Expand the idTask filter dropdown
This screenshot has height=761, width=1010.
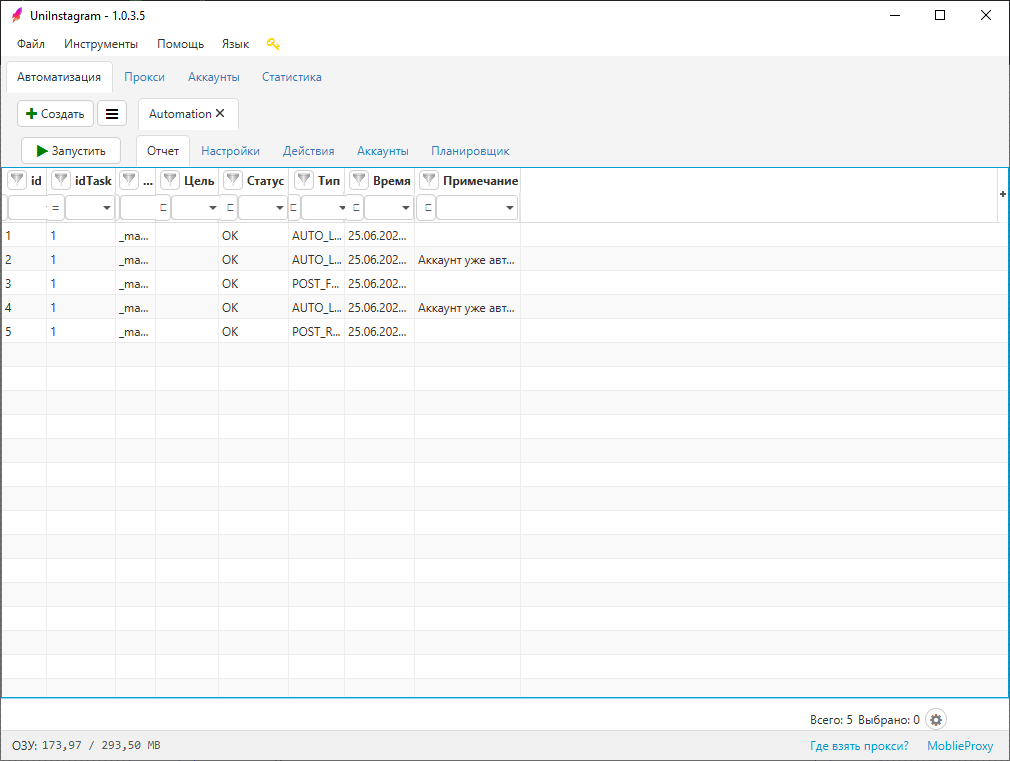(105, 208)
